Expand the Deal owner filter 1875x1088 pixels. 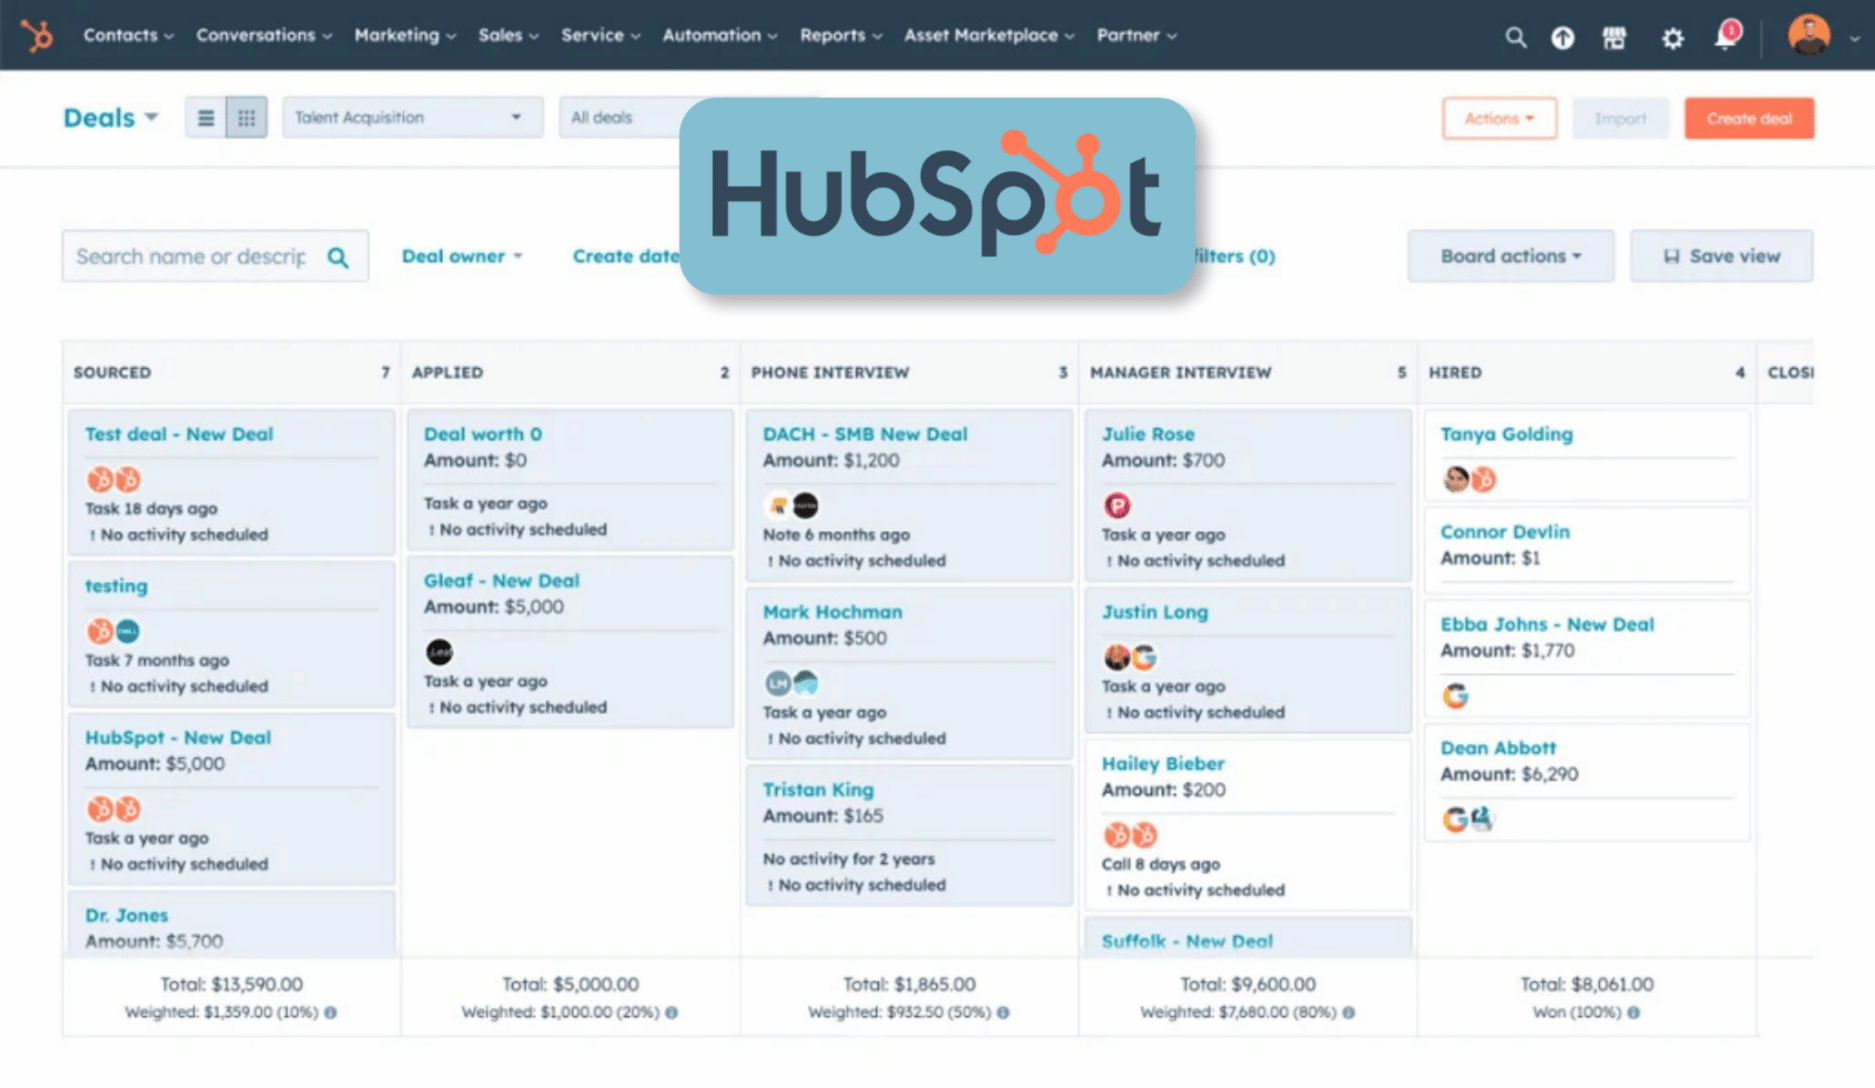click(x=462, y=256)
